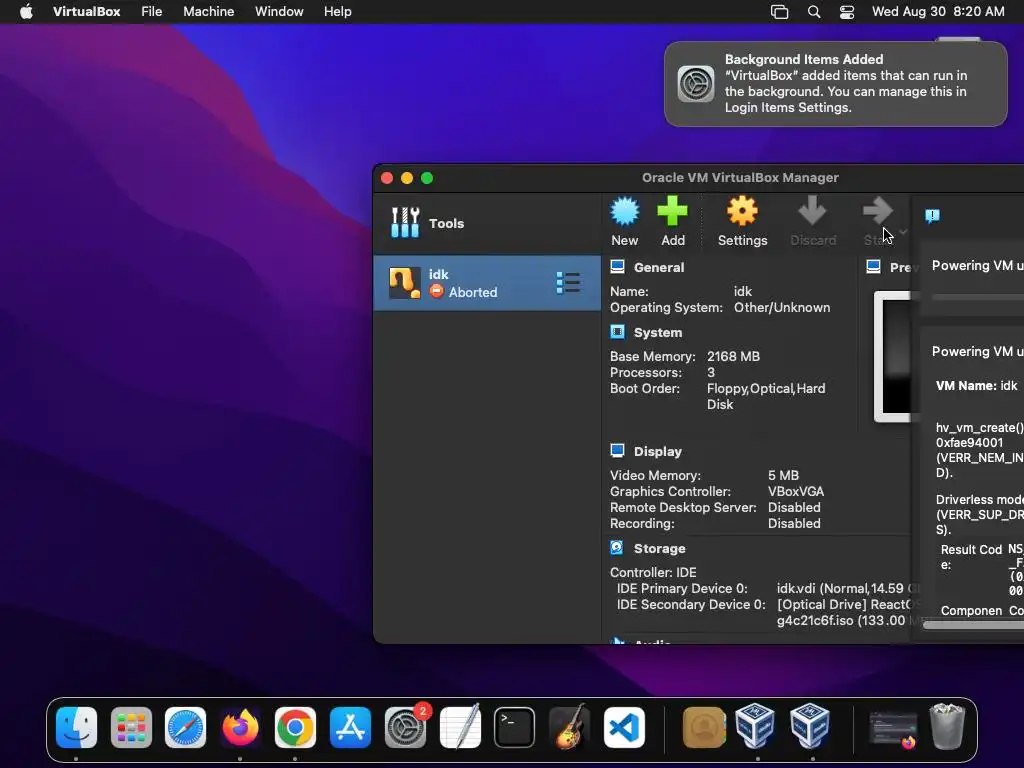Click the Optical Drive ReactOS iso entry

(x=848, y=613)
